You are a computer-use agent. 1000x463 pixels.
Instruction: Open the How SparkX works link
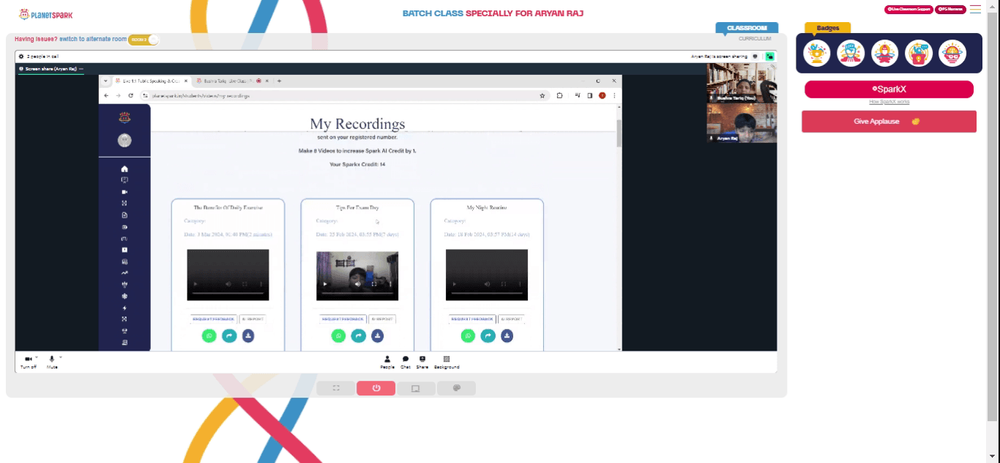pos(889,101)
